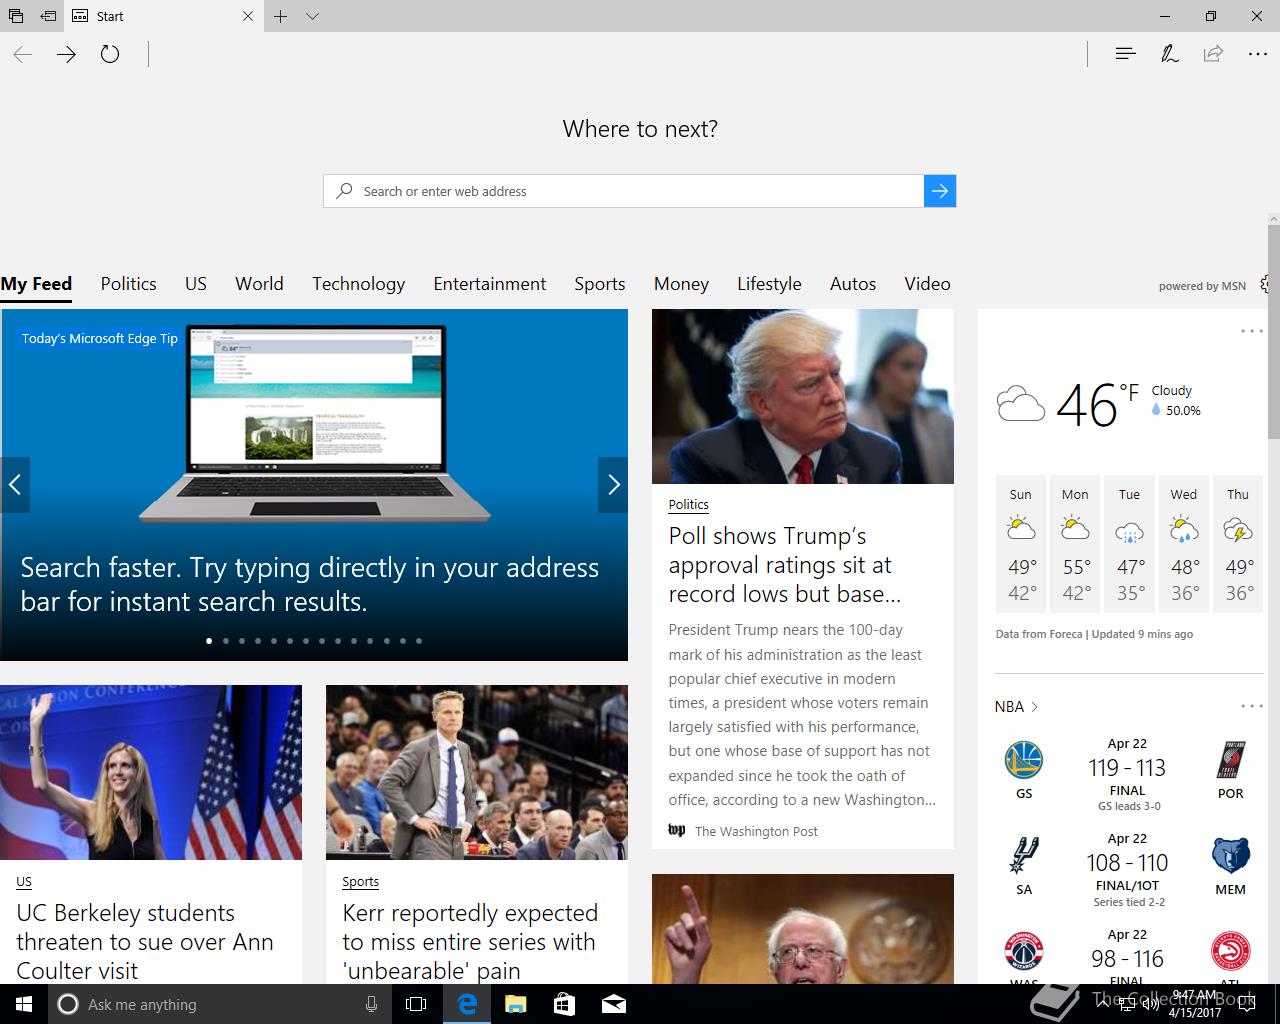Click the San Antonio Spurs logo
The image size is (1280, 1024).
[1024, 856]
